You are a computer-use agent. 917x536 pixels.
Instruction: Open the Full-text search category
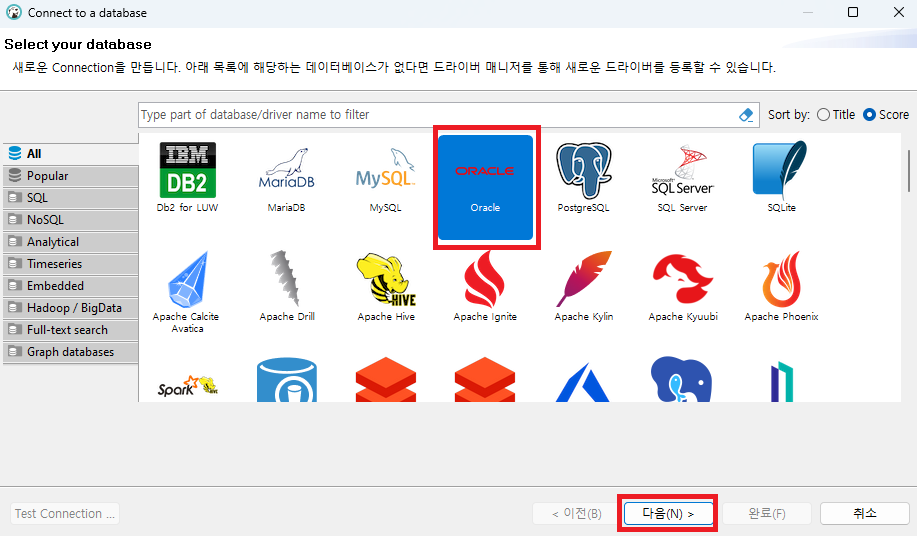(x=71, y=330)
